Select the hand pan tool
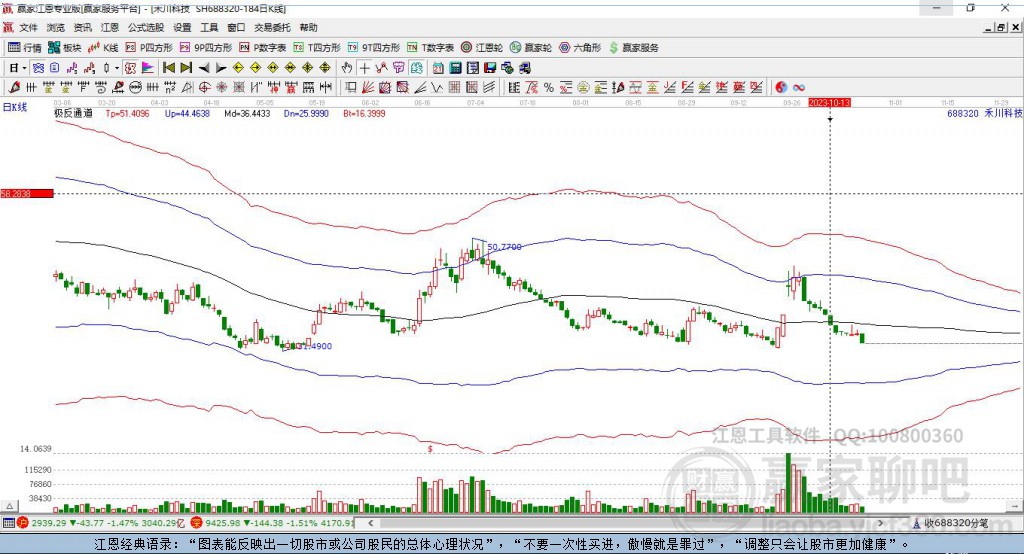1024x554 pixels. pyautogui.click(x=347, y=68)
